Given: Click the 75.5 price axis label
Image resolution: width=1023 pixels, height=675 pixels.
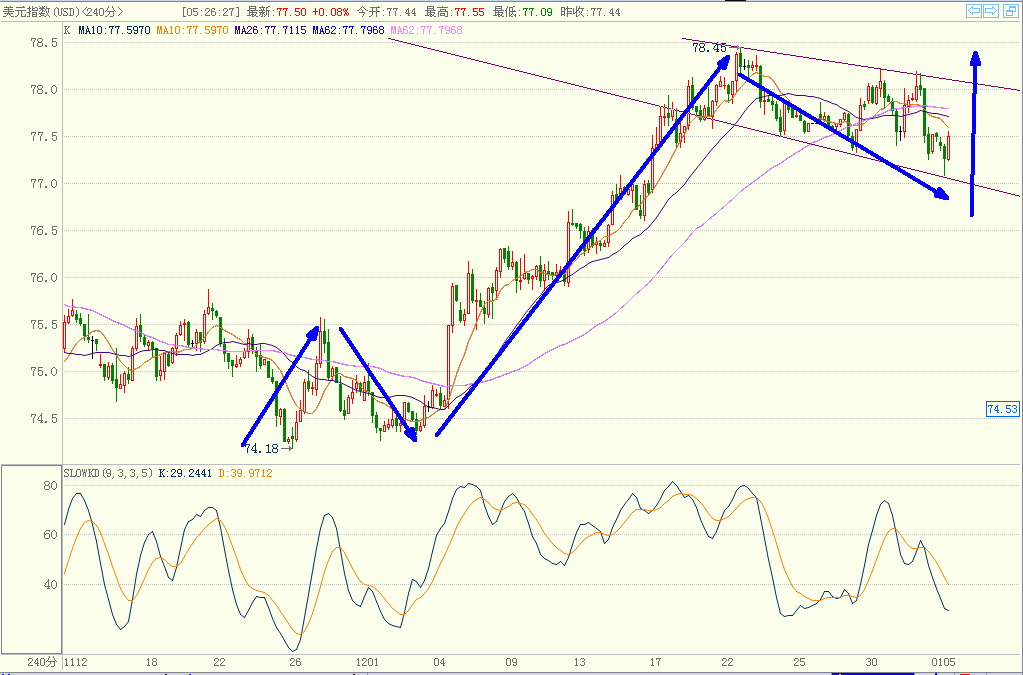Looking at the screenshot, I should 44,325.
